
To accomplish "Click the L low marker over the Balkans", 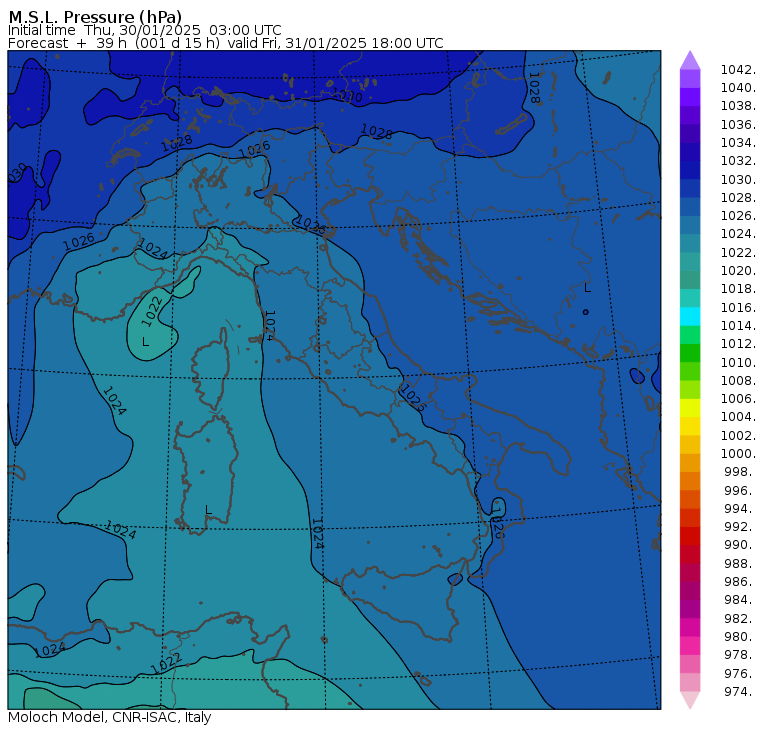I will [x=587, y=288].
